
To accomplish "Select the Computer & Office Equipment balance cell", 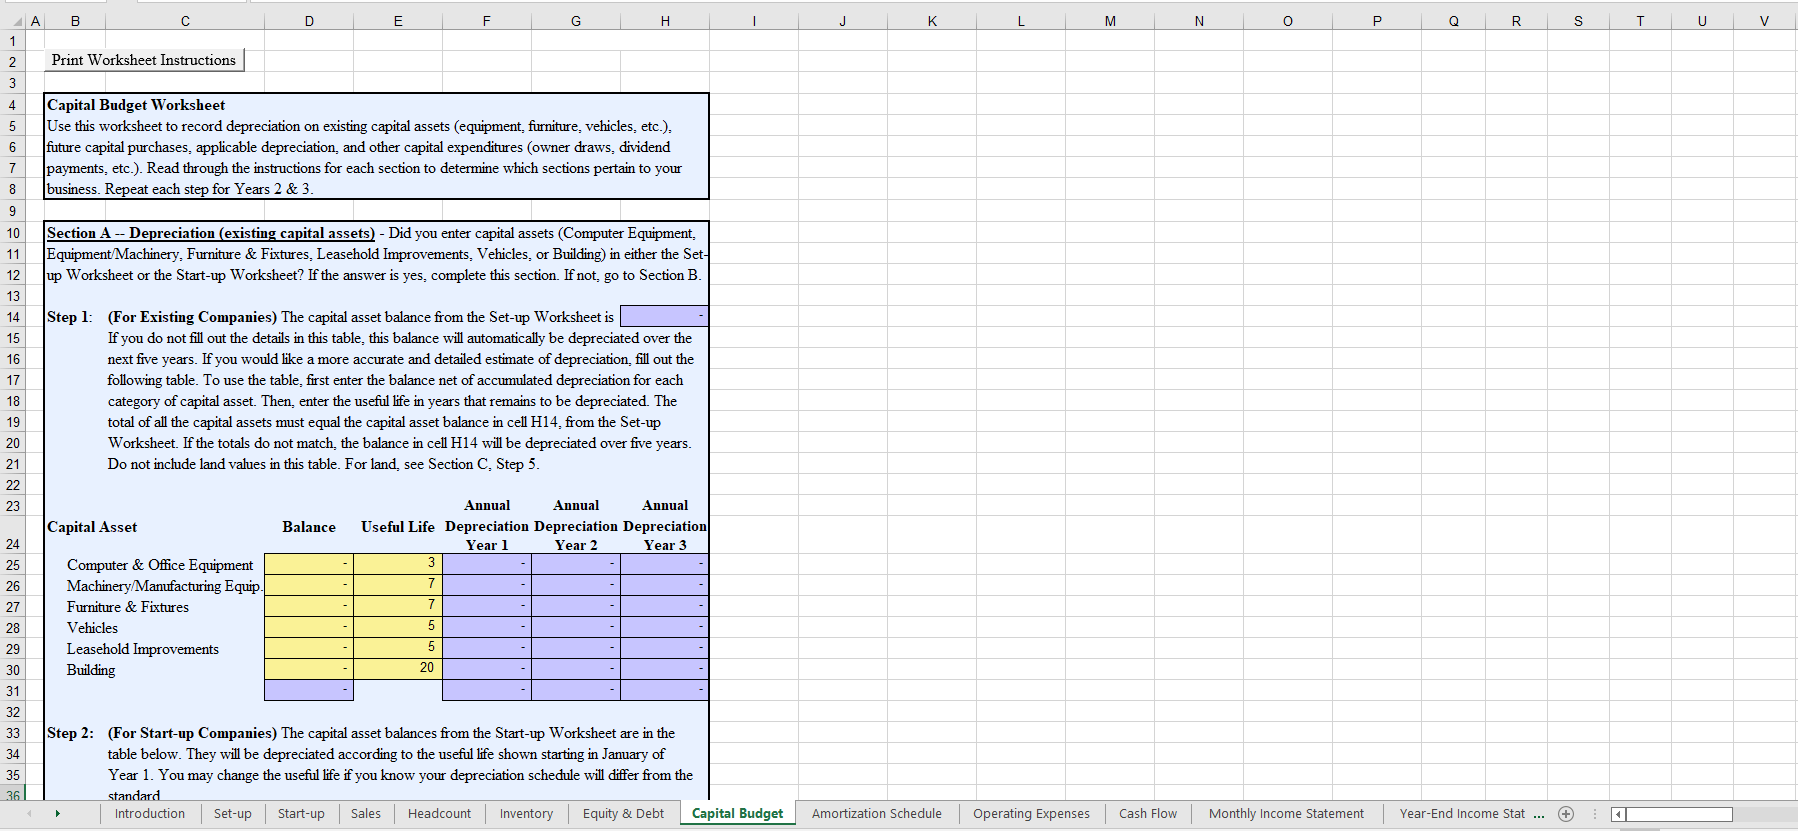I will coord(309,564).
